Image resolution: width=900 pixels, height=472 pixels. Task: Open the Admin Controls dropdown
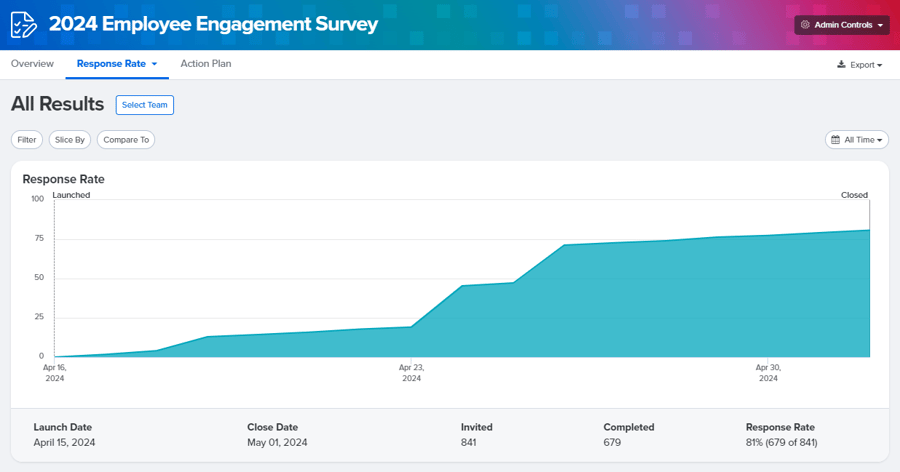(x=842, y=25)
